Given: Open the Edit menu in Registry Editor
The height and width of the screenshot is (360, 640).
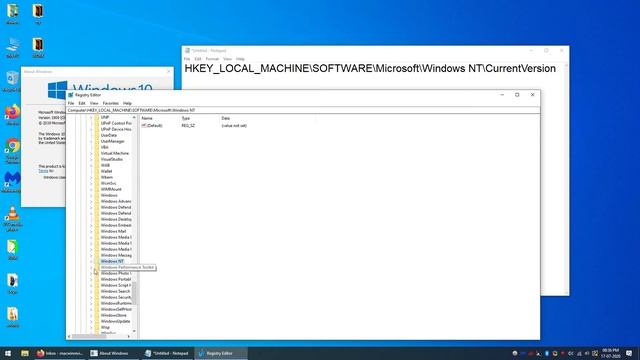Looking at the screenshot, I should point(82,103).
